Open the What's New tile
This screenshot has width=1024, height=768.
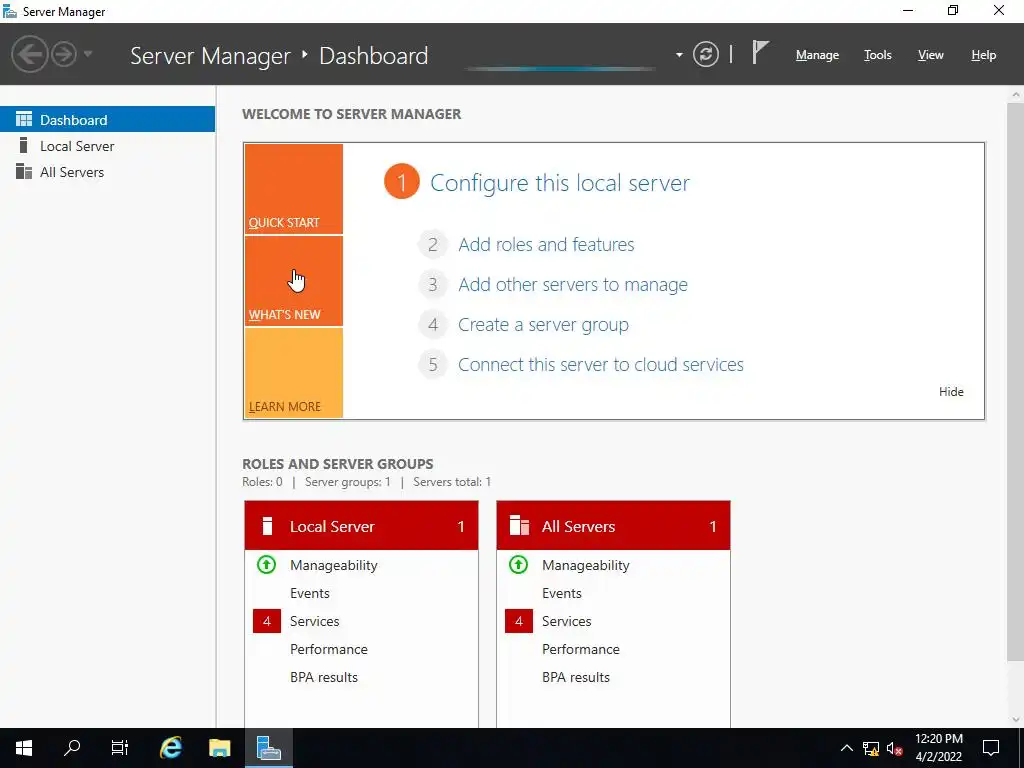[294, 281]
